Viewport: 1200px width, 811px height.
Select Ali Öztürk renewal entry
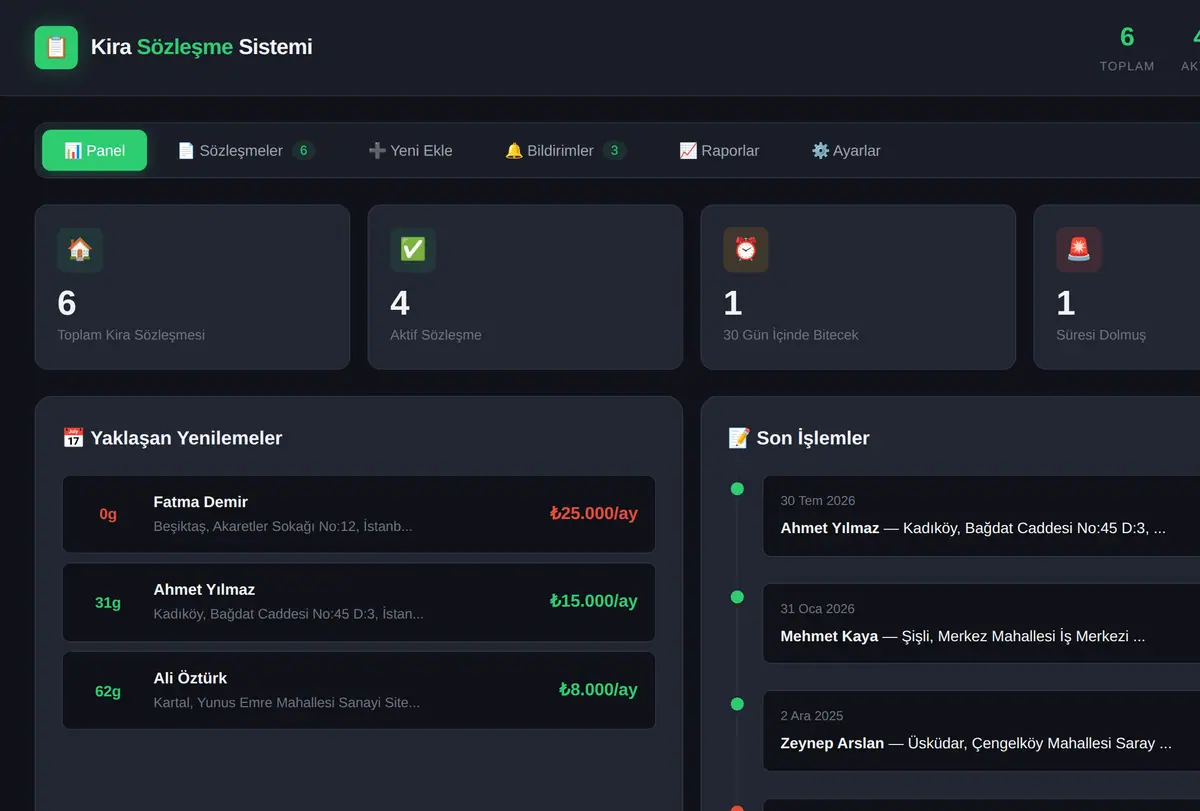[359, 690]
